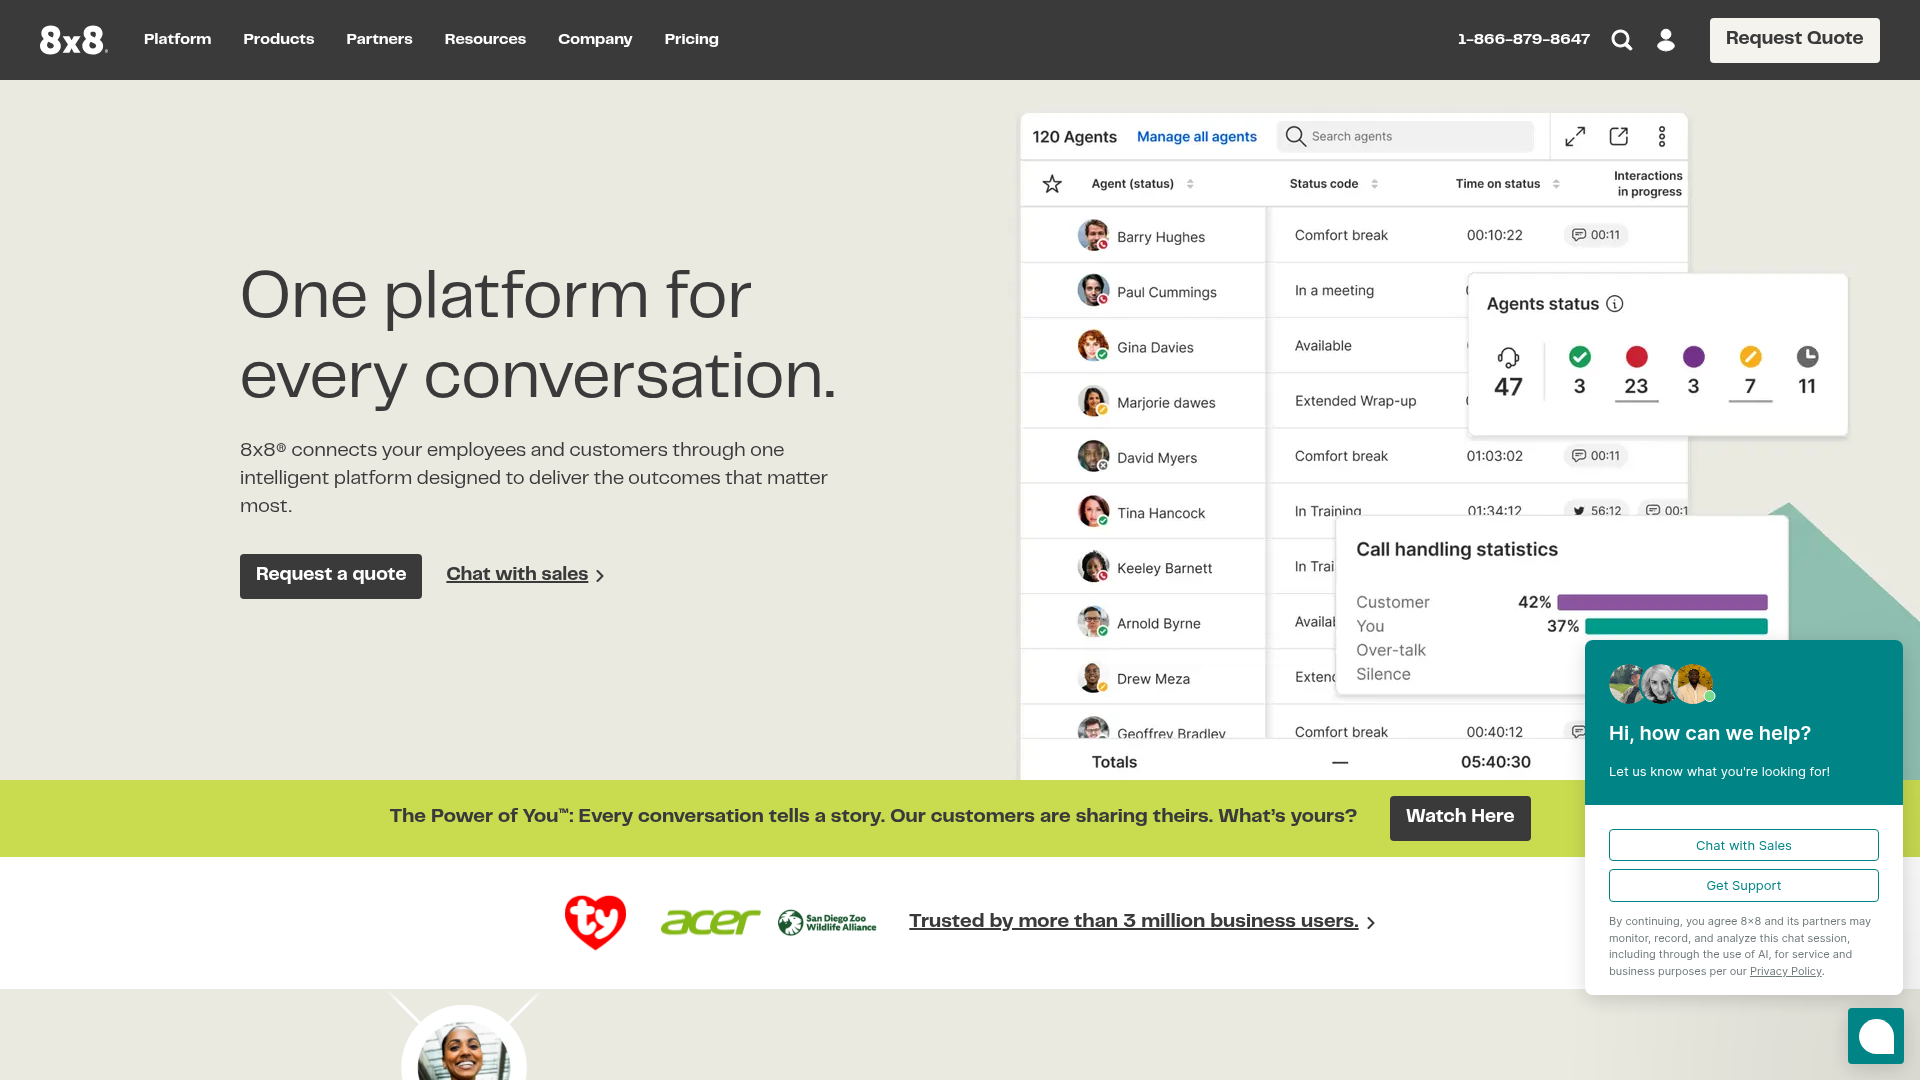The height and width of the screenshot is (1080, 1920).
Task: Open the Products menu
Action: (x=278, y=39)
